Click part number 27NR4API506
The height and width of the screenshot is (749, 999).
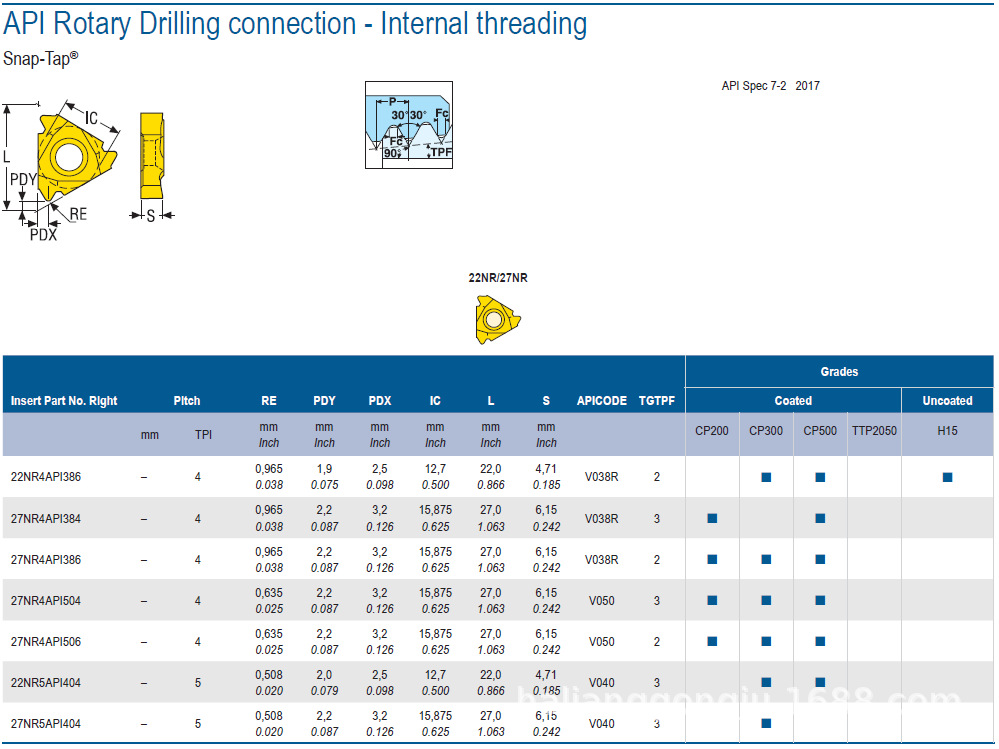pos(46,641)
